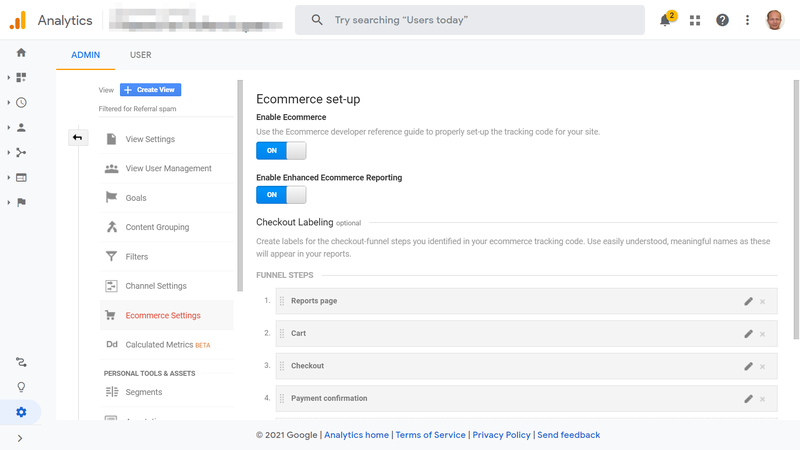Expand the Conversions section arrow
800x450 pixels.
[x=8, y=203]
